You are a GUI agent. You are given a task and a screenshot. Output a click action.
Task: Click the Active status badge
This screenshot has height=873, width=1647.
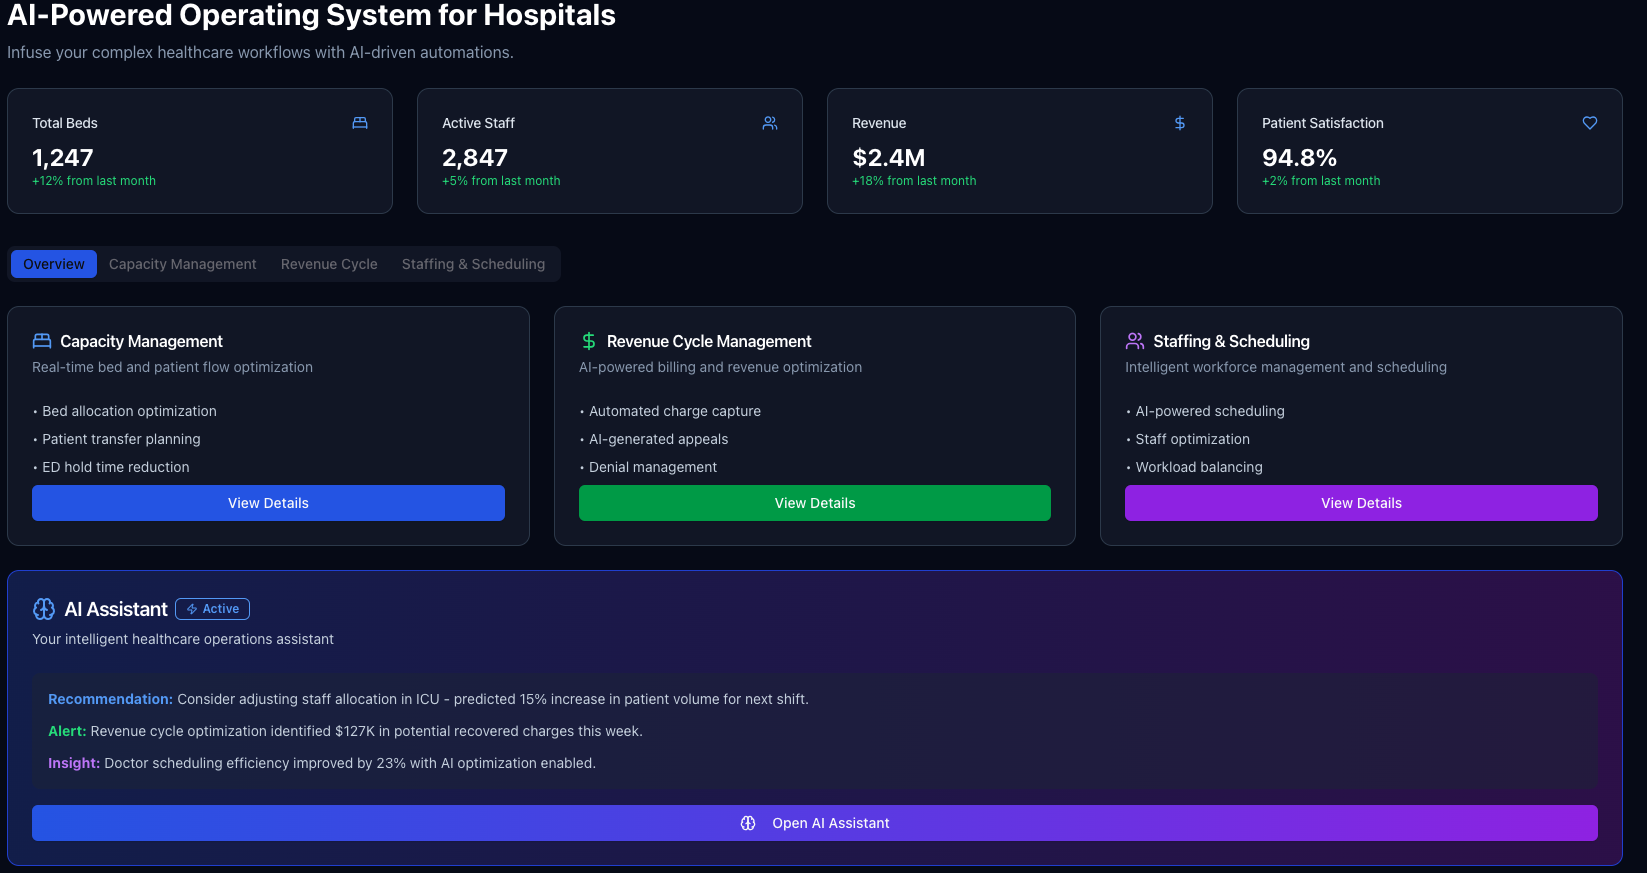[x=212, y=609]
